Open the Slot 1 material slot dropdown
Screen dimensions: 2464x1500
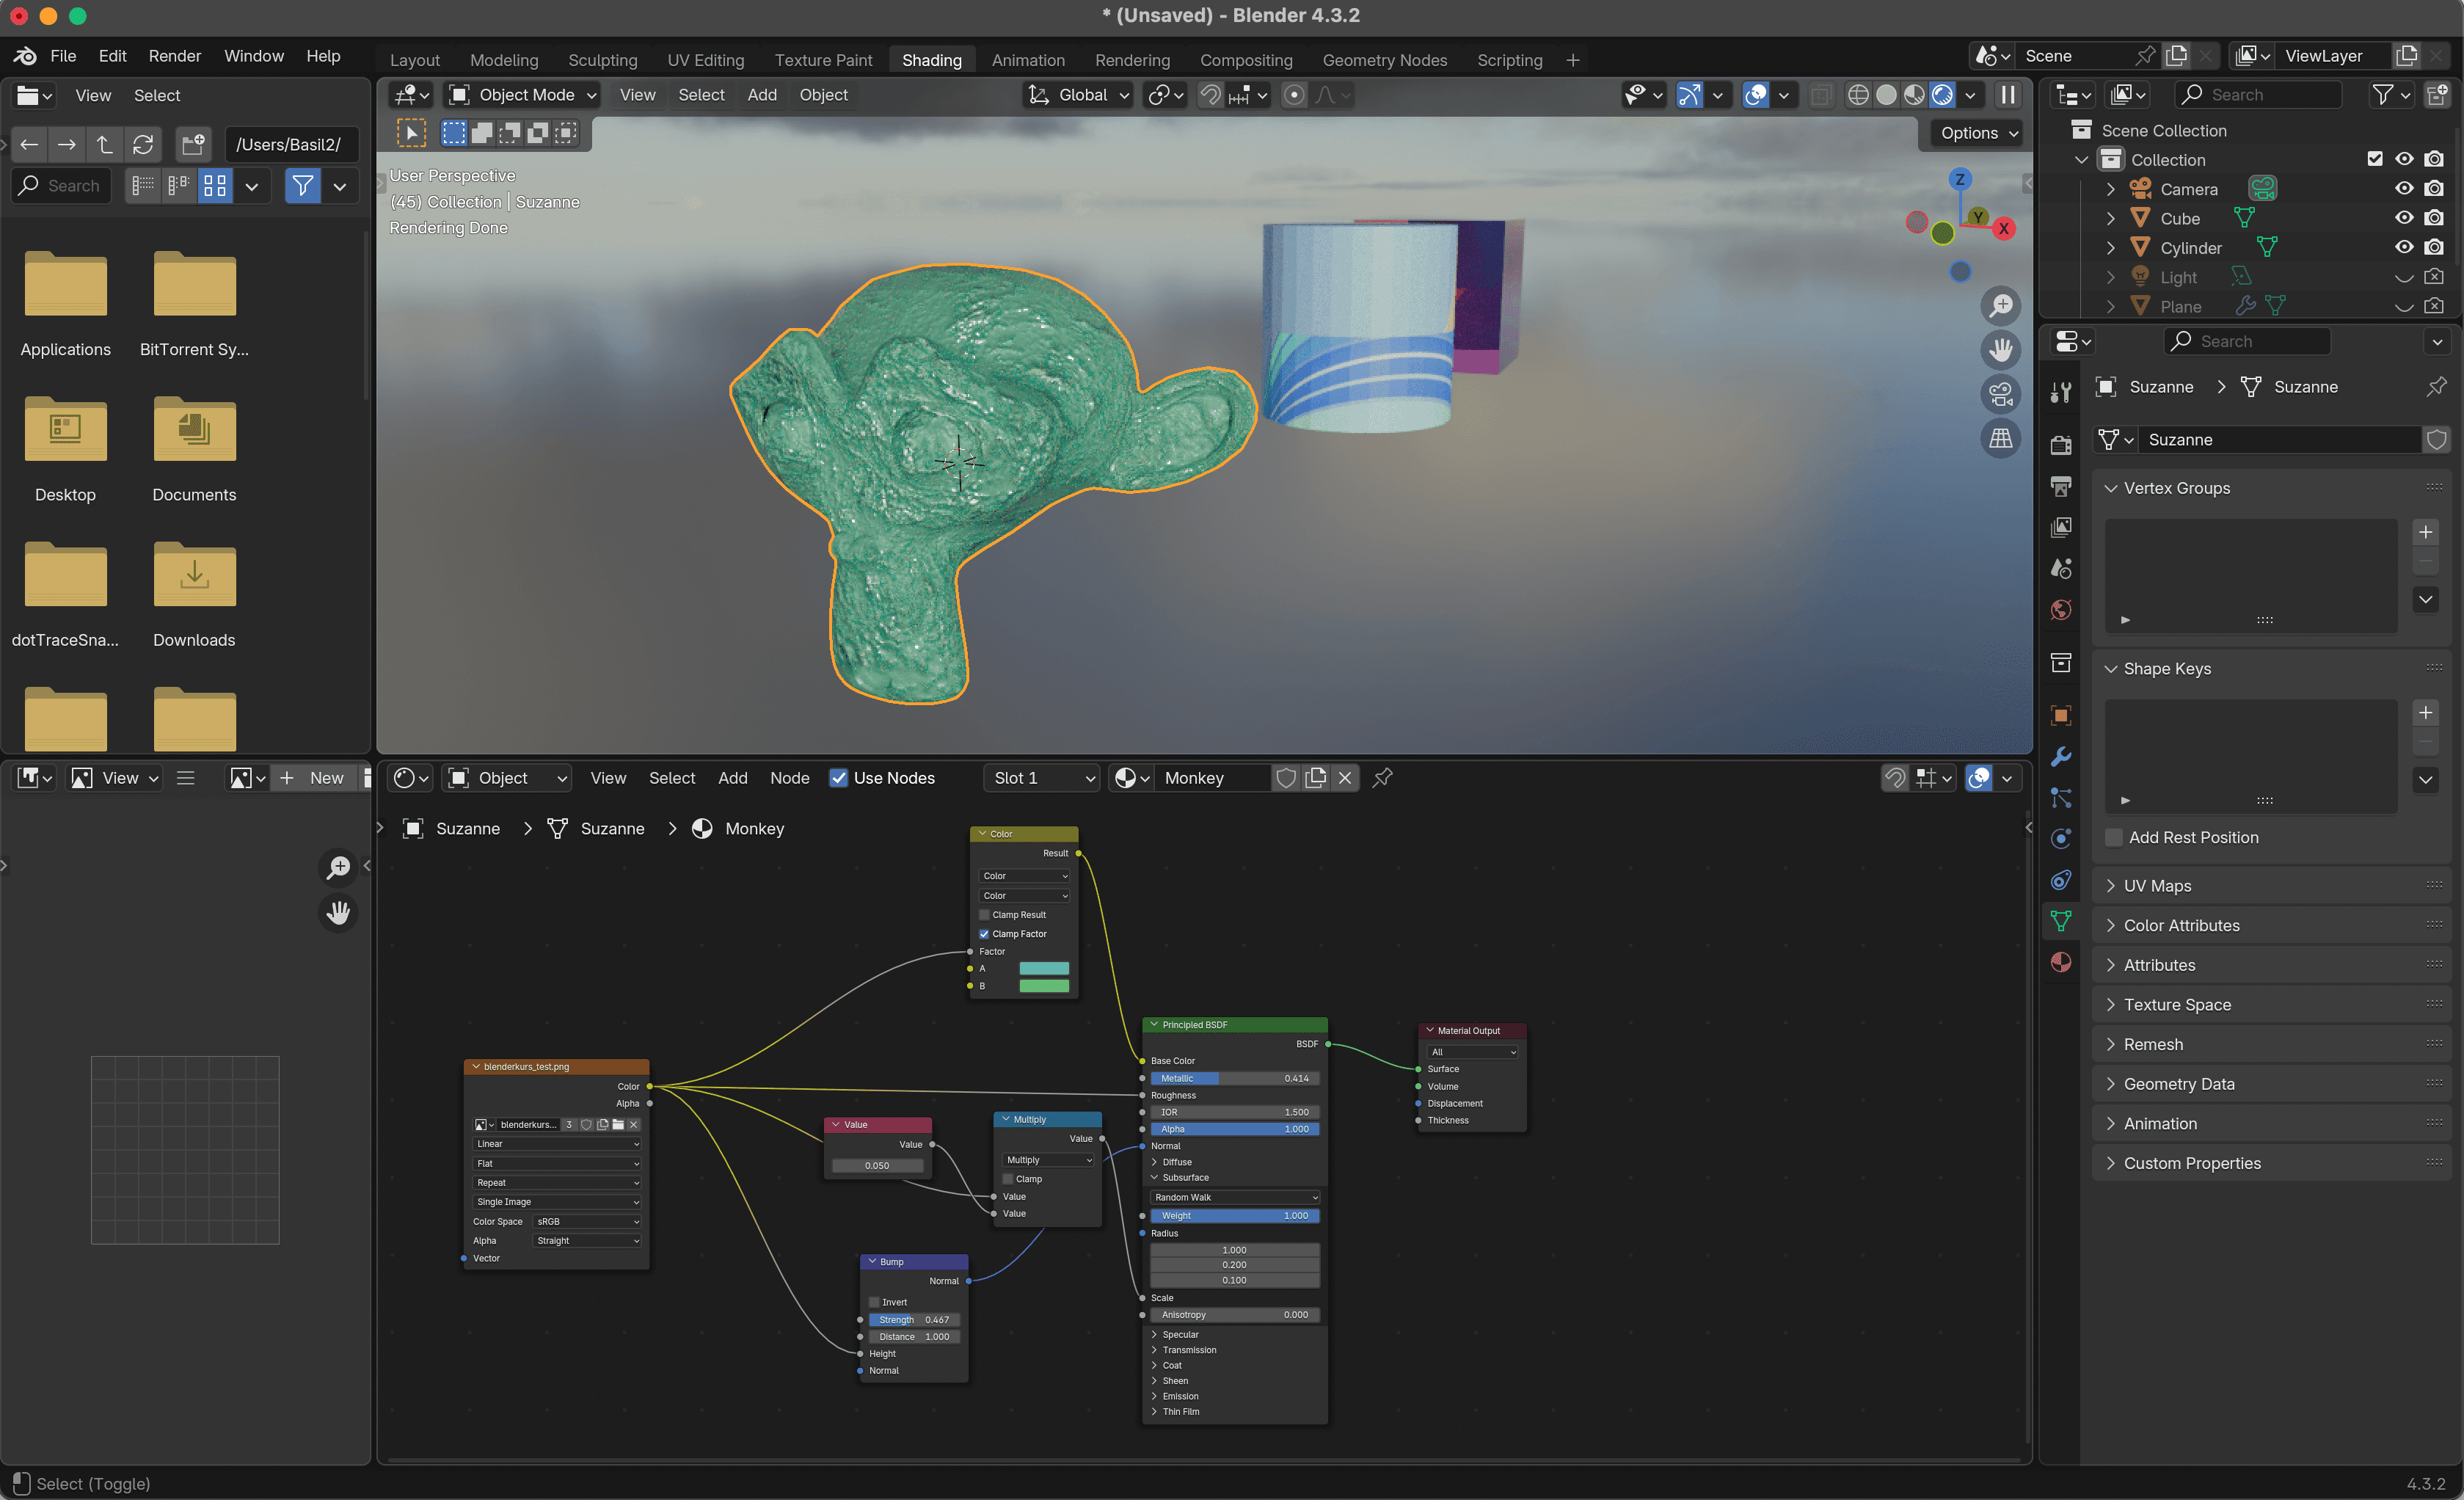pyautogui.click(x=1043, y=778)
